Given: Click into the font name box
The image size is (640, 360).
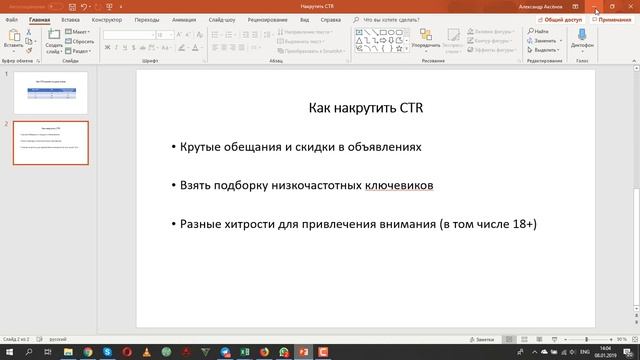Looking at the screenshot, I should pos(128,35).
